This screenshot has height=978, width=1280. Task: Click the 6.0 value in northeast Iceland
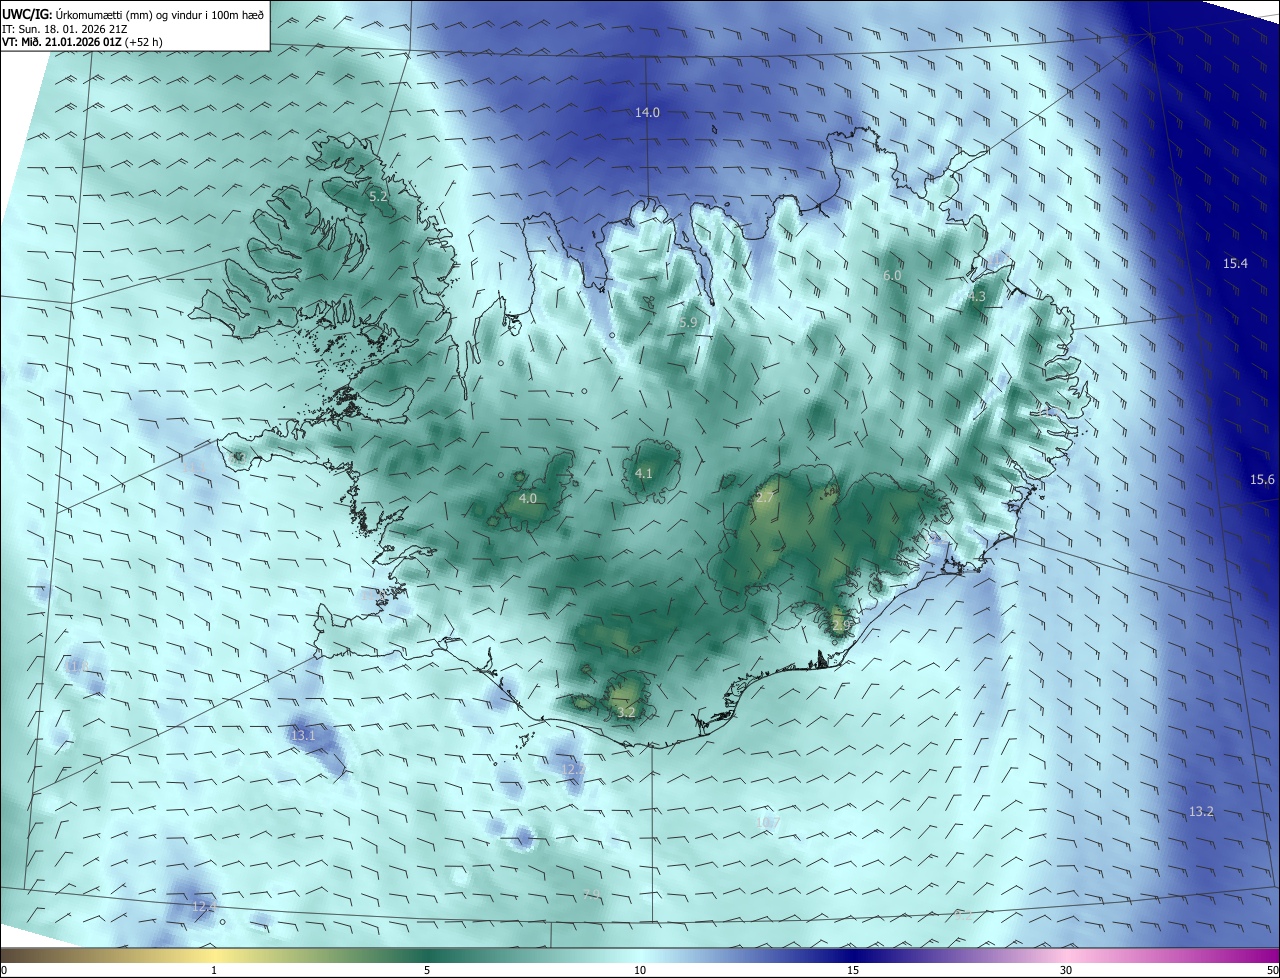point(892,275)
